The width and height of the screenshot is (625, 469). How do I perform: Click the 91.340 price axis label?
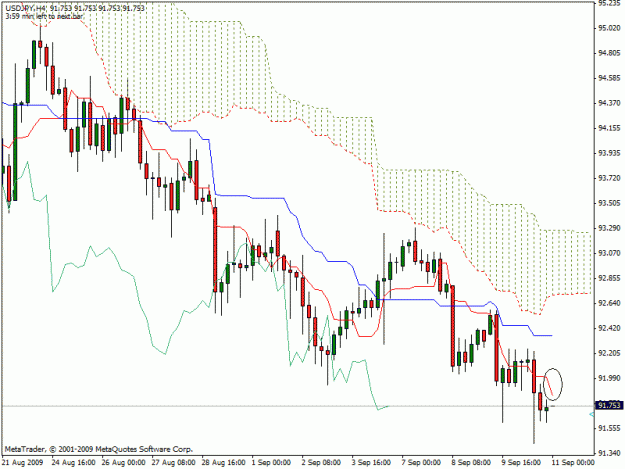609,453
